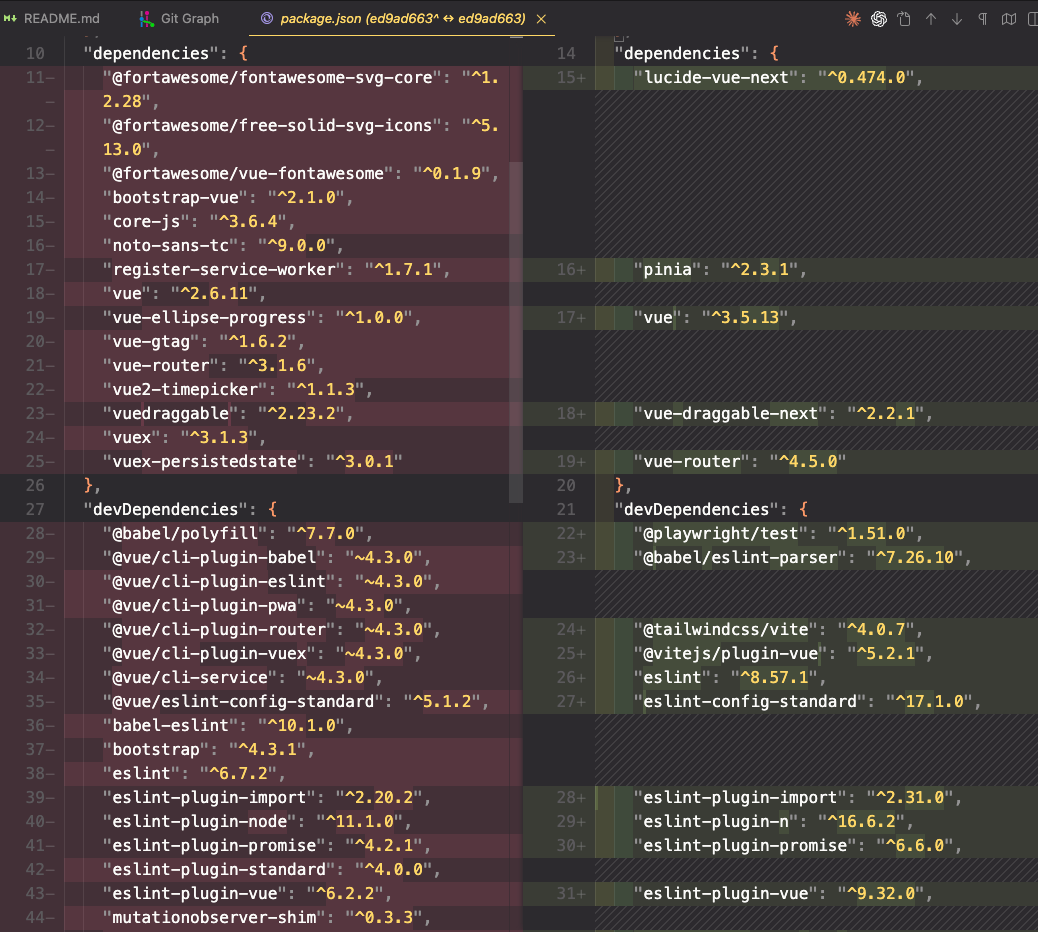
Task: Click the split layout icon at far right
Action: 1031,19
